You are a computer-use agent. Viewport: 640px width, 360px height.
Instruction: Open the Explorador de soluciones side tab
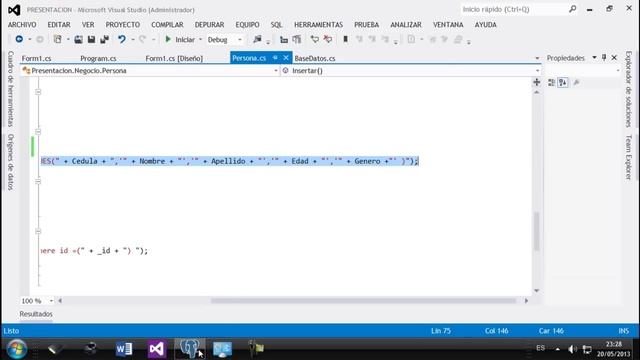[629, 89]
